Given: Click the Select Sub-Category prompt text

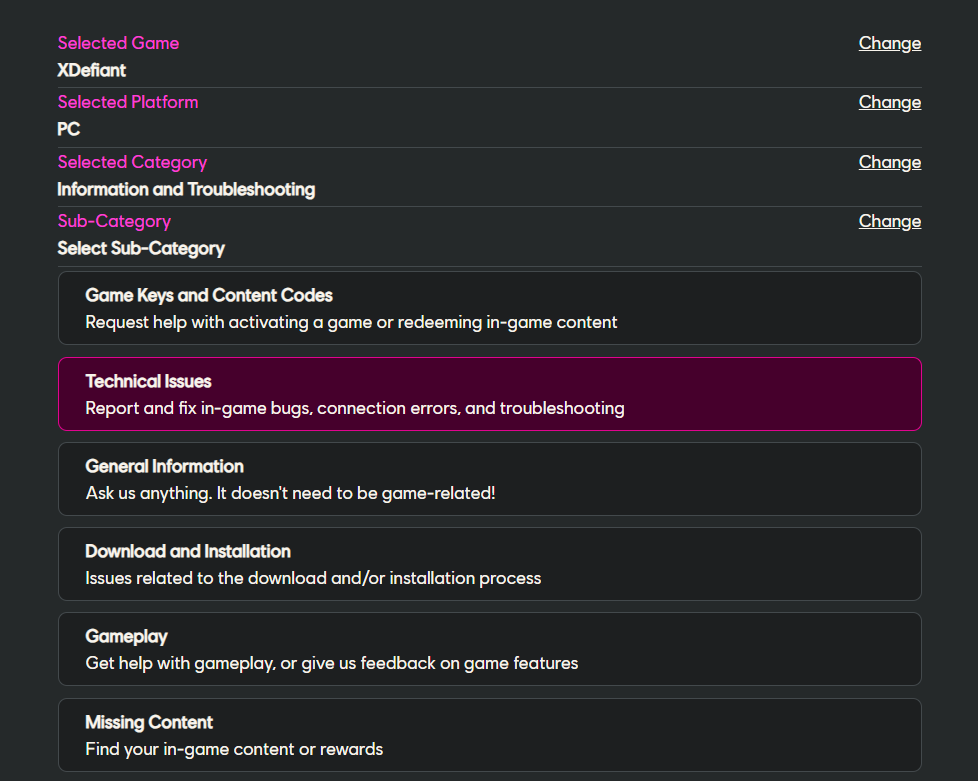Looking at the screenshot, I should click(141, 248).
